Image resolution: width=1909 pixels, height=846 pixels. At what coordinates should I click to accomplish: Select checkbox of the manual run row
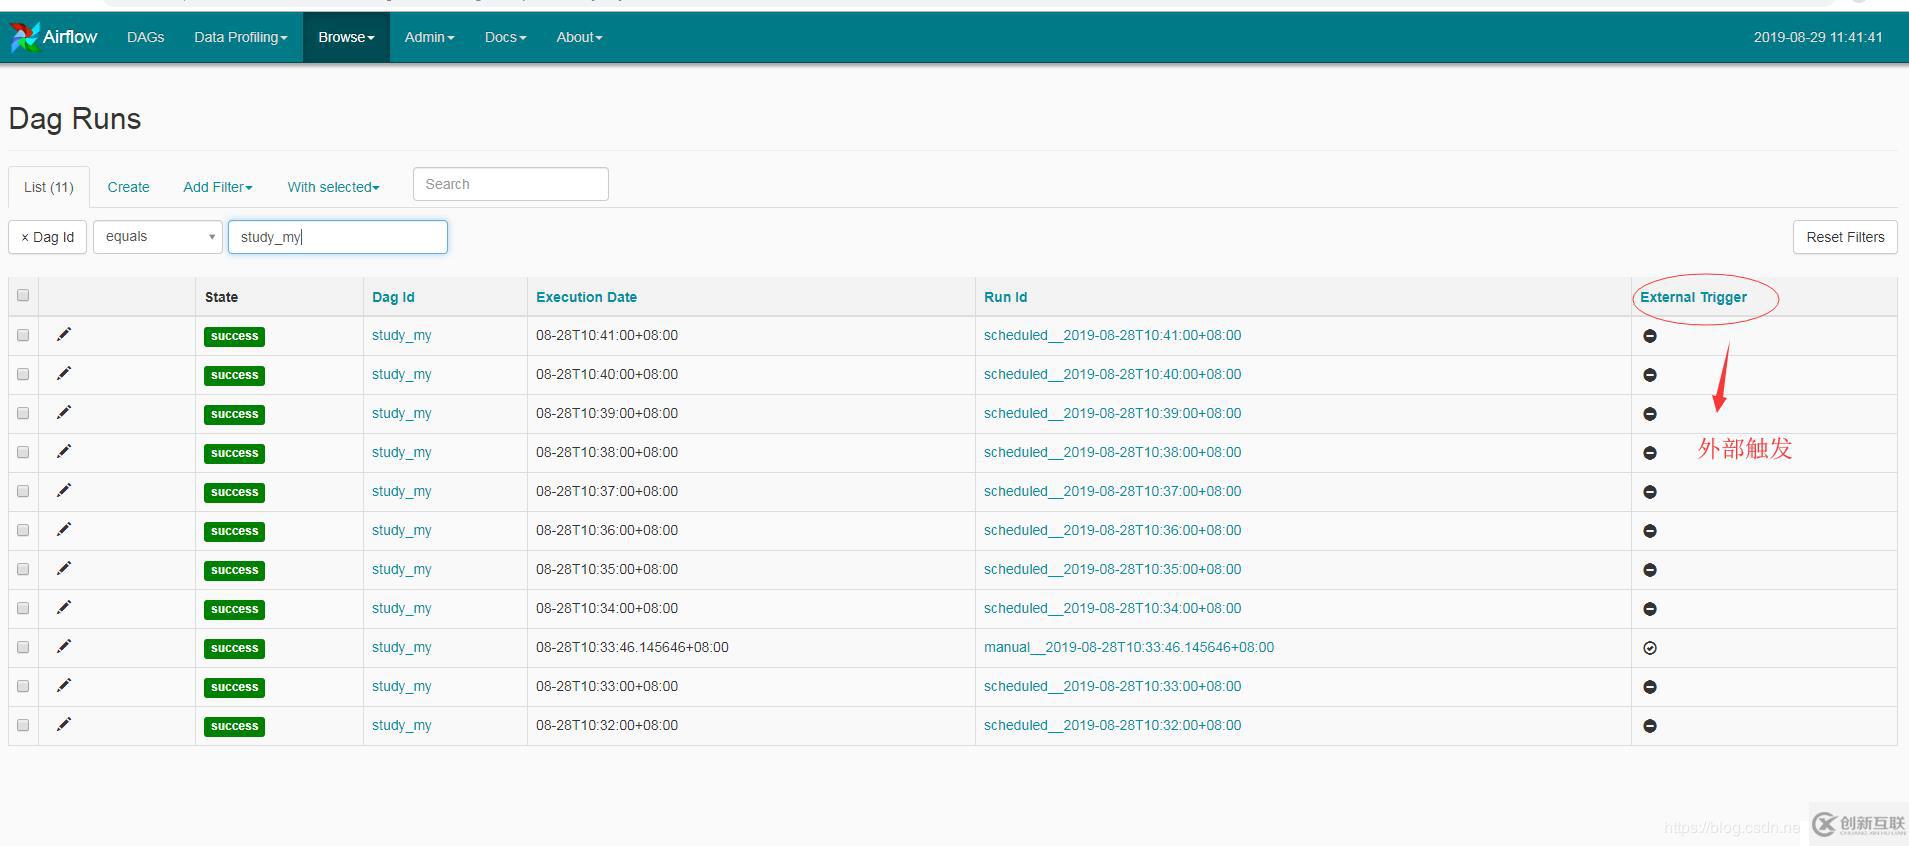pyautogui.click(x=23, y=647)
